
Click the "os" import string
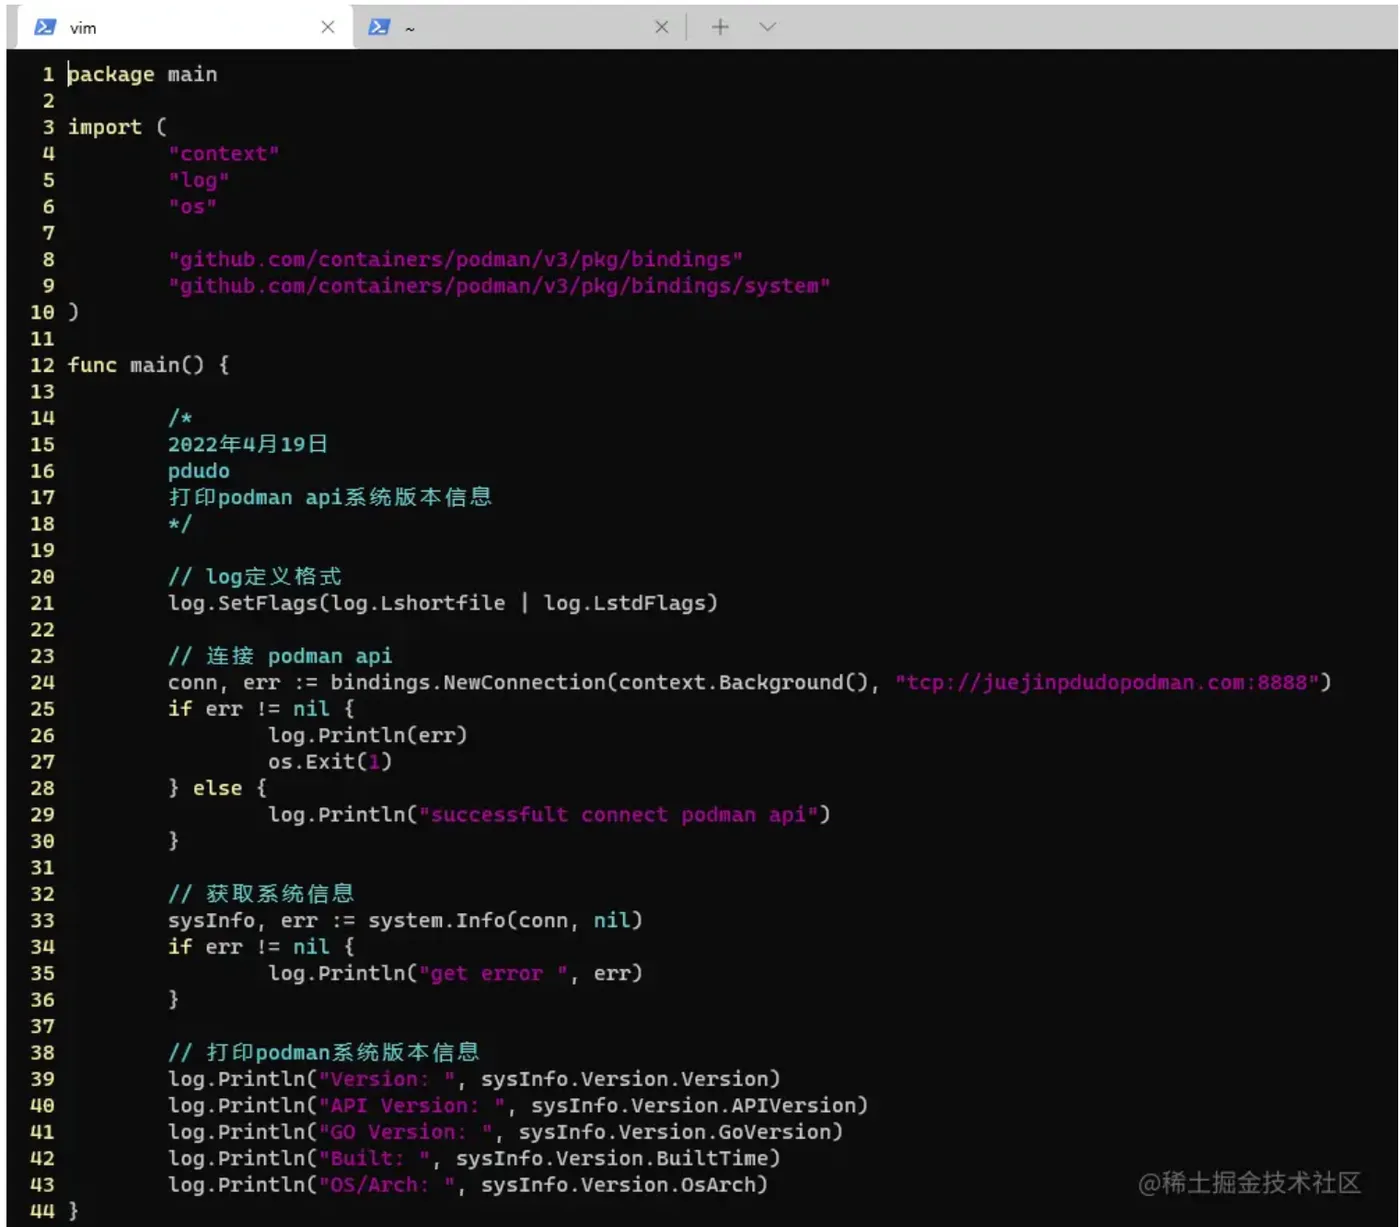[x=193, y=207]
